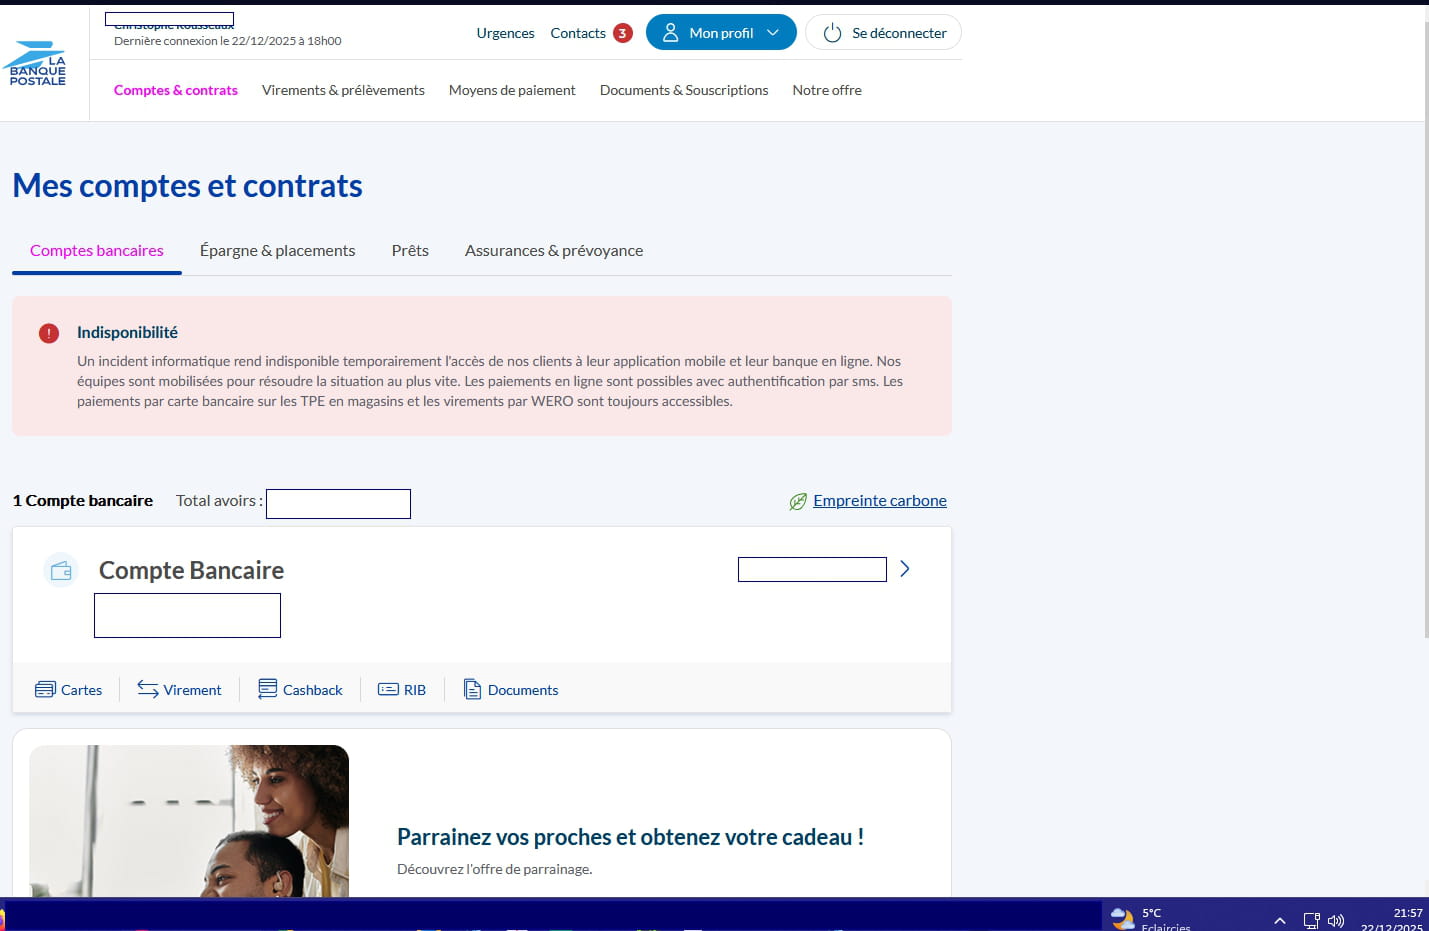Open the Documents & Souscriptions menu
This screenshot has width=1429, height=931.
(684, 90)
